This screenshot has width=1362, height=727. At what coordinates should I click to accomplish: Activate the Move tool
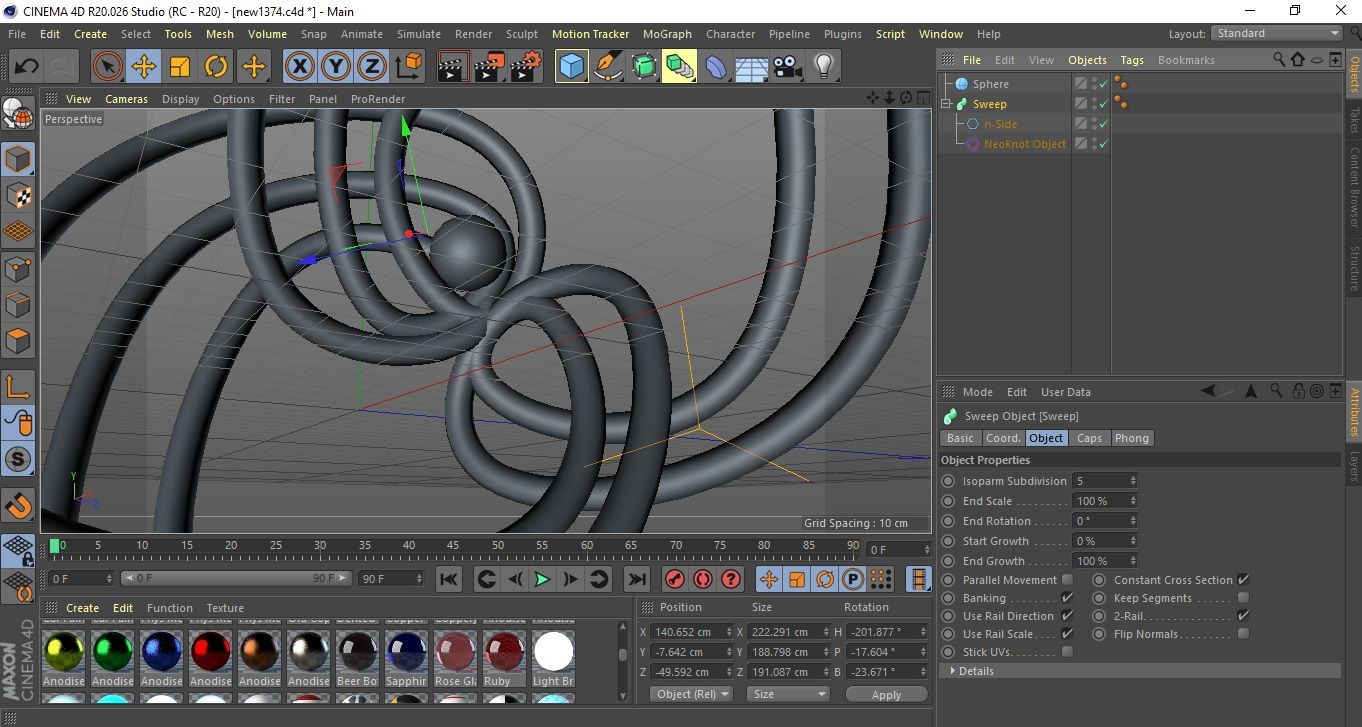pos(144,67)
